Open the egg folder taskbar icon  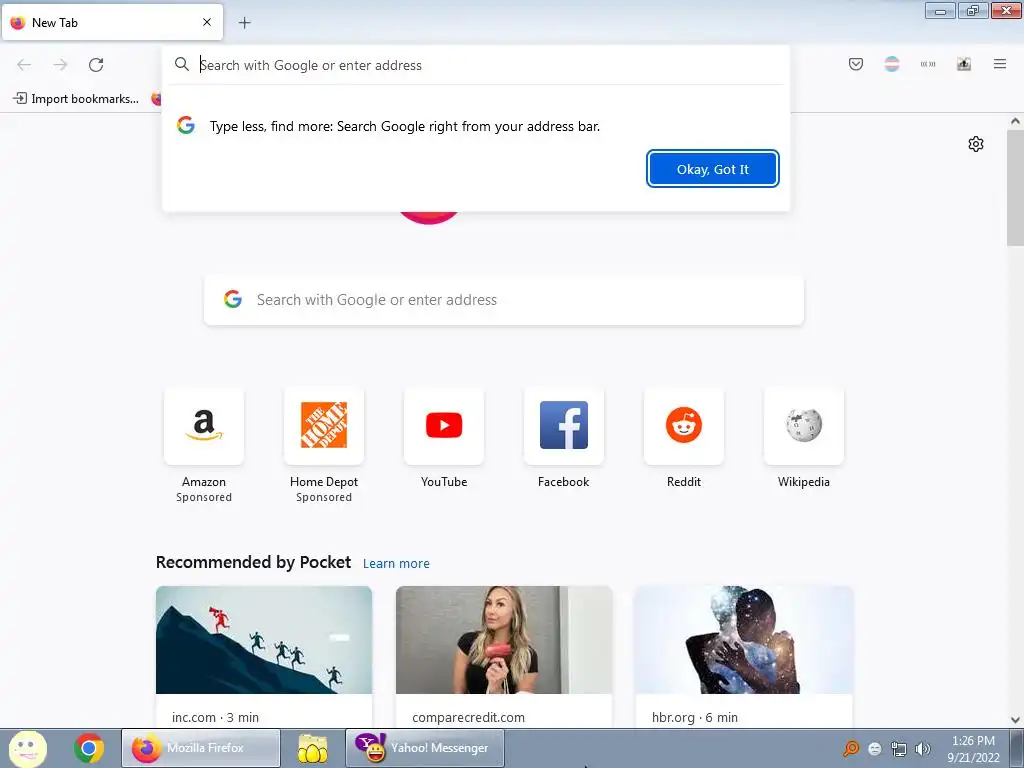coord(313,748)
